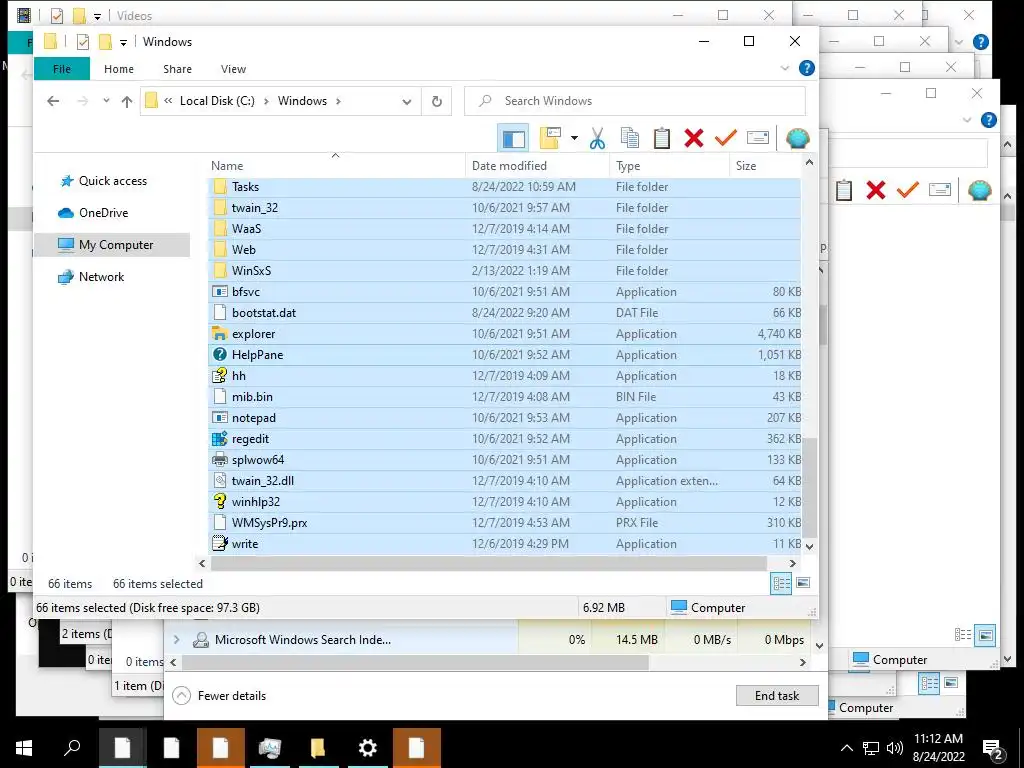
Task: Select the bootstat.dat file
Action: 504,313
